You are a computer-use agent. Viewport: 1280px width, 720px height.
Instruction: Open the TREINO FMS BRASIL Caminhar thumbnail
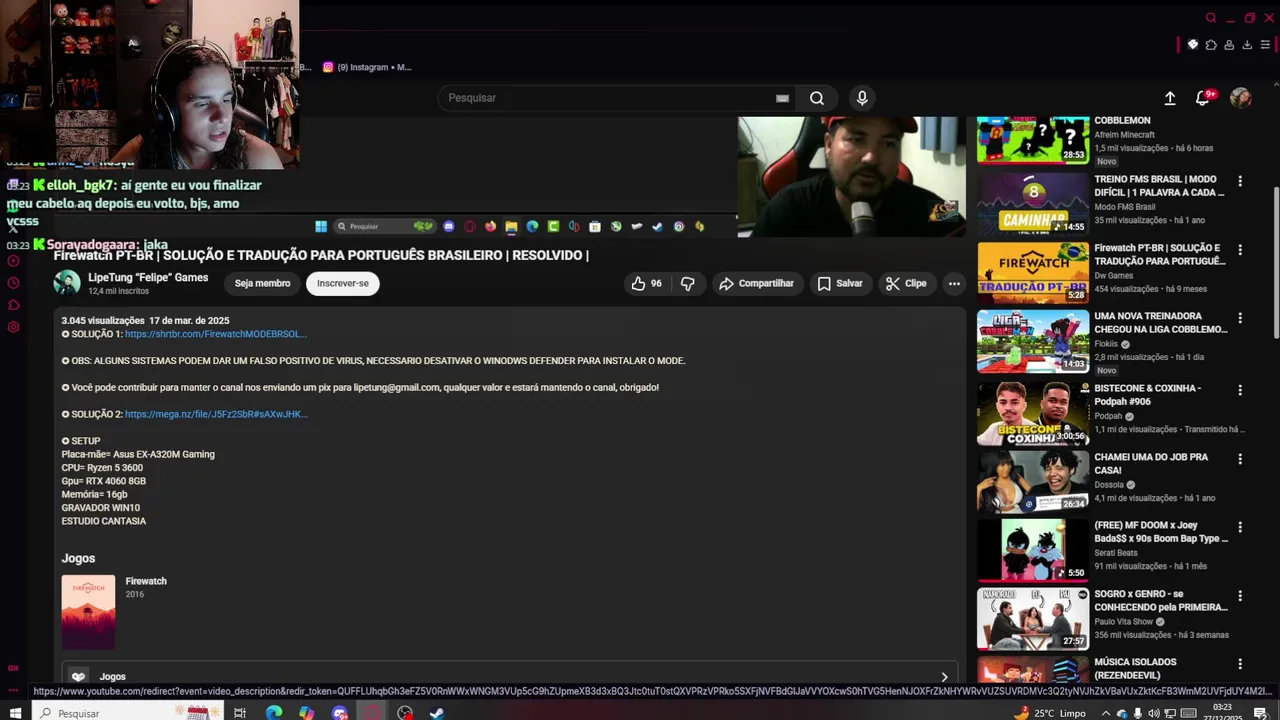click(x=1033, y=204)
